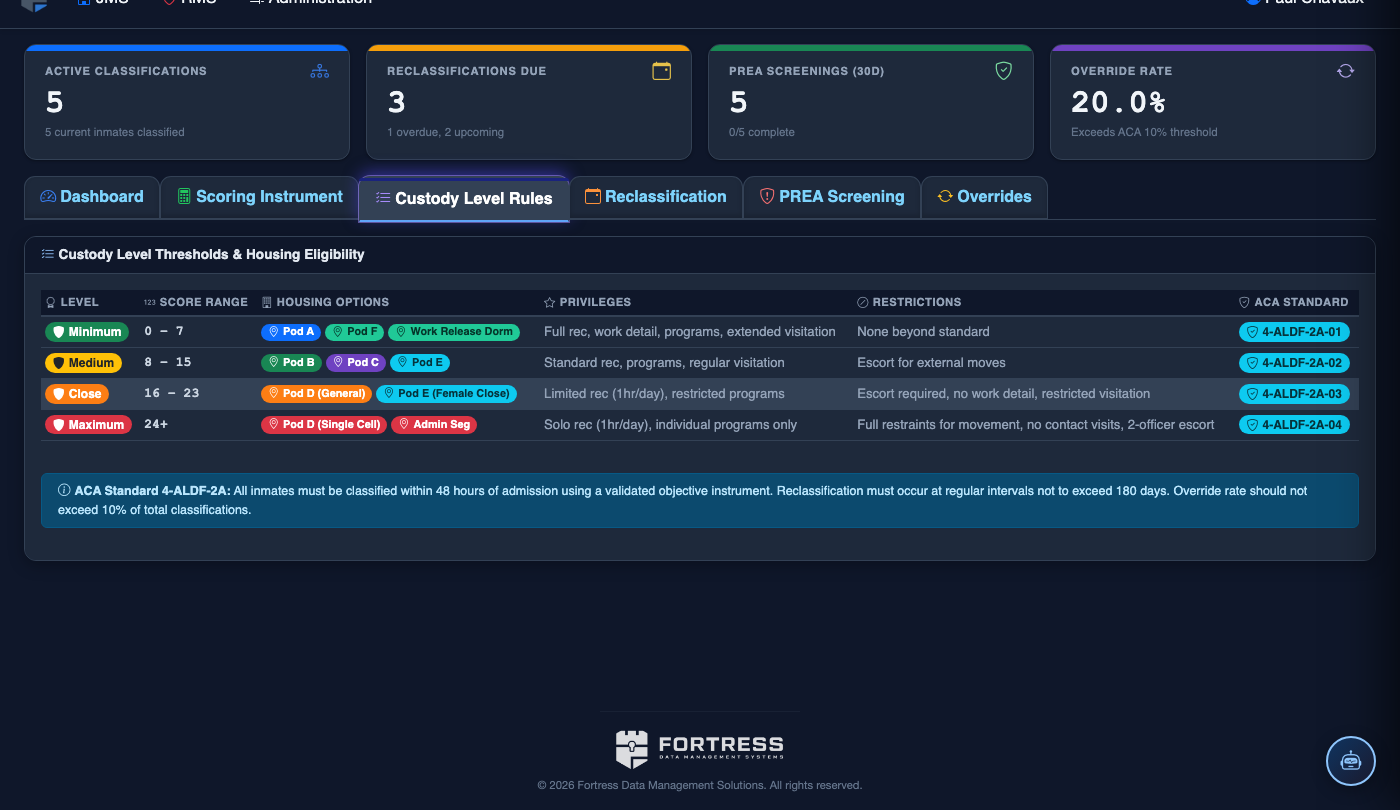
Task: Go to the Reclassification tab
Action: [x=656, y=197]
